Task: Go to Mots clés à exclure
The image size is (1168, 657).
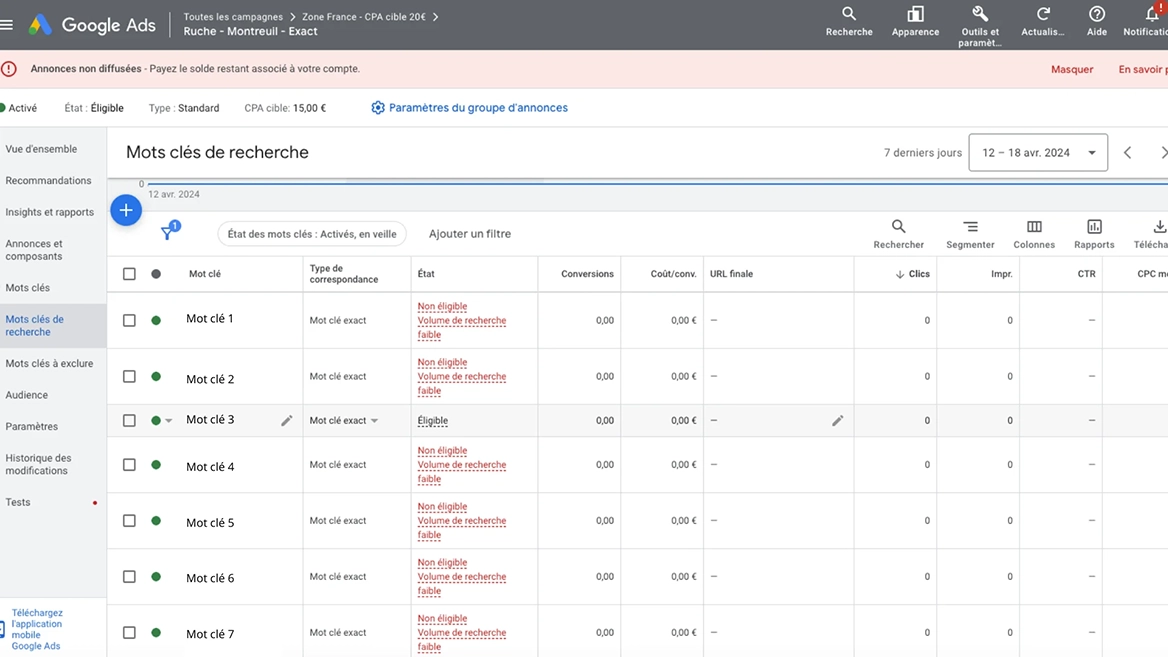Action: (x=49, y=364)
